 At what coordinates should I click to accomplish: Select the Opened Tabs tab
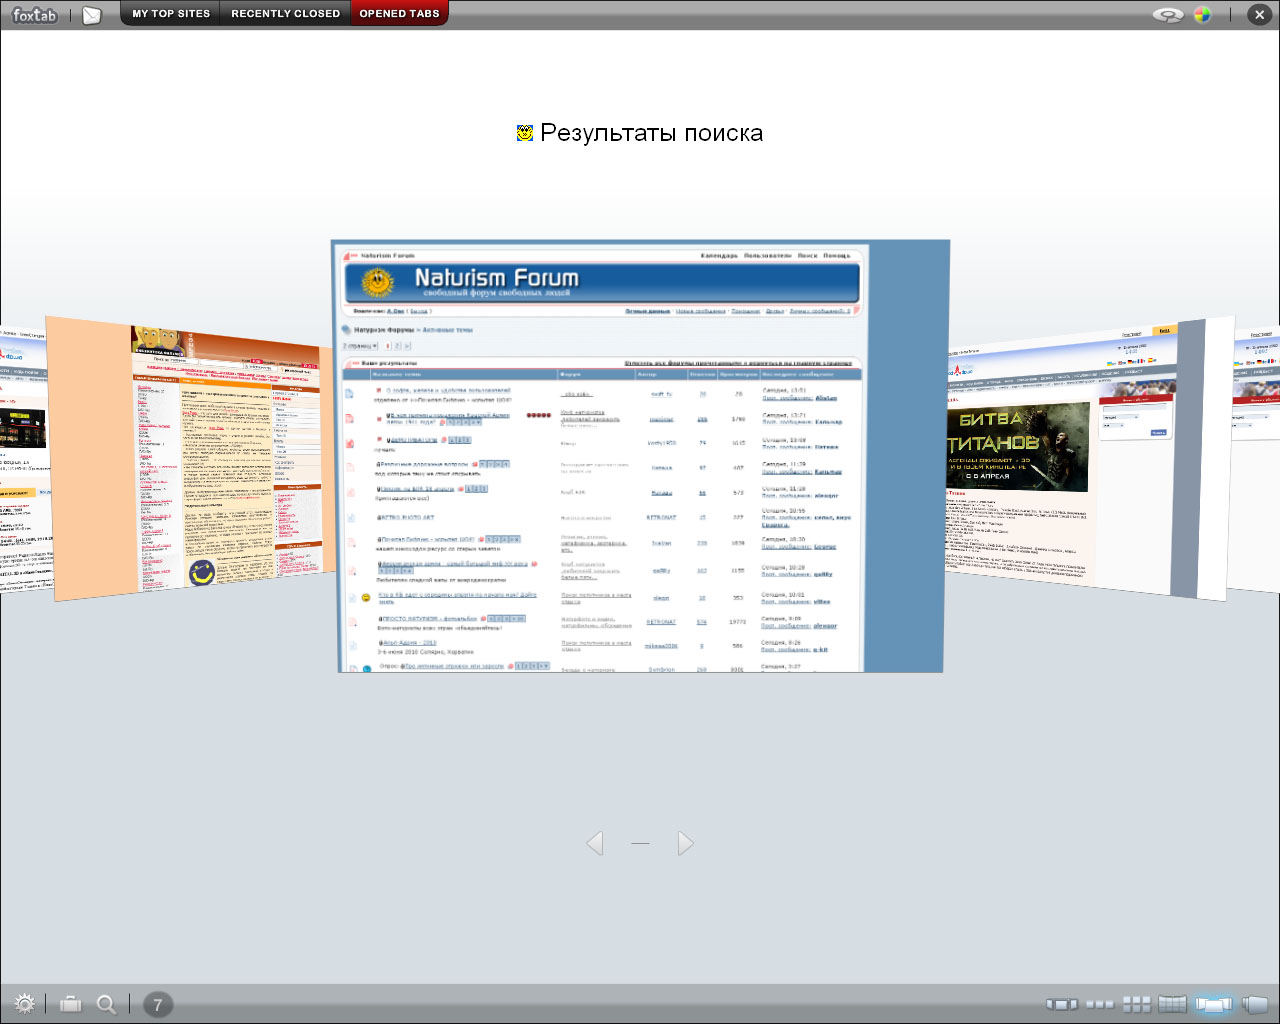pos(399,14)
